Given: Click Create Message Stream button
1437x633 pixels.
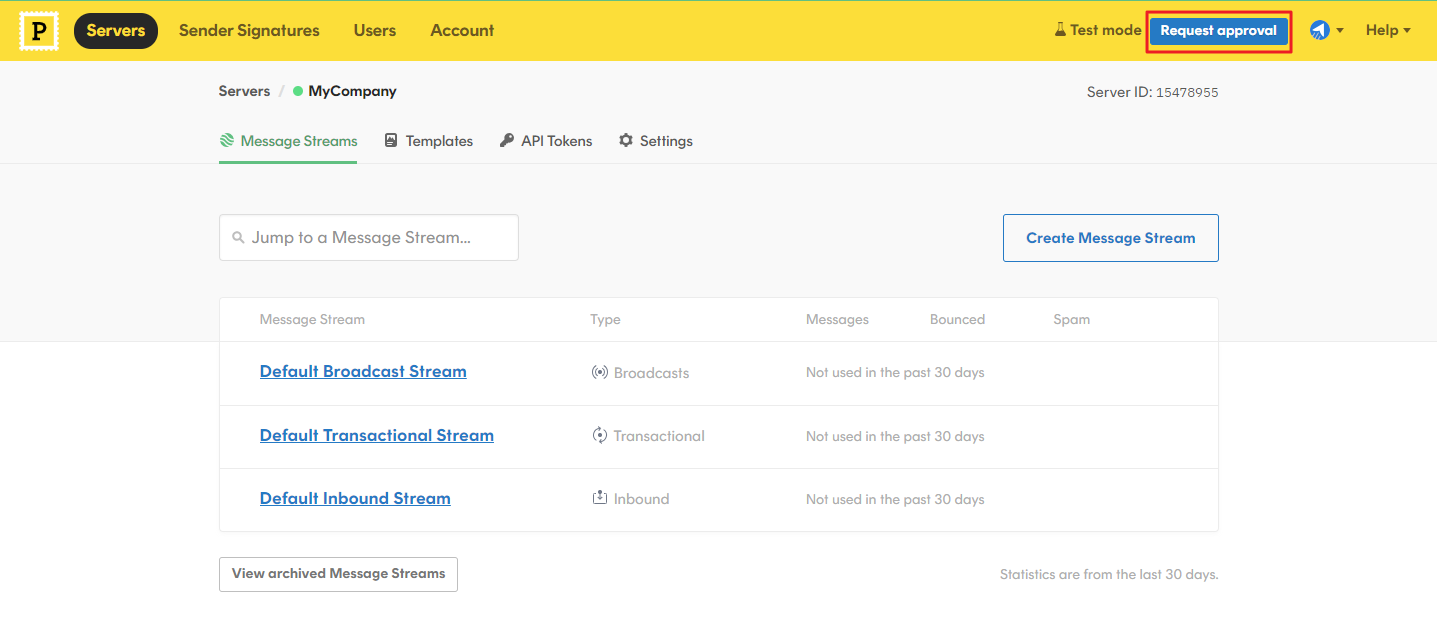Looking at the screenshot, I should coord(1110,238).
